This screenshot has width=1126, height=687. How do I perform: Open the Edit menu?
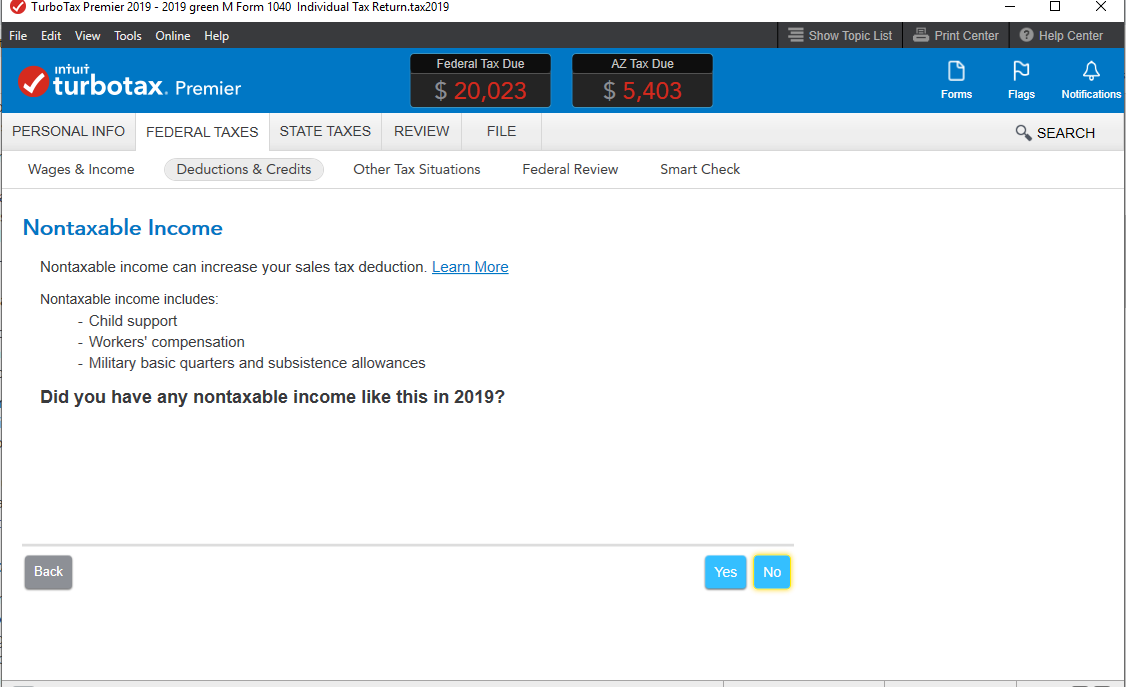click(x=51, y=35)
